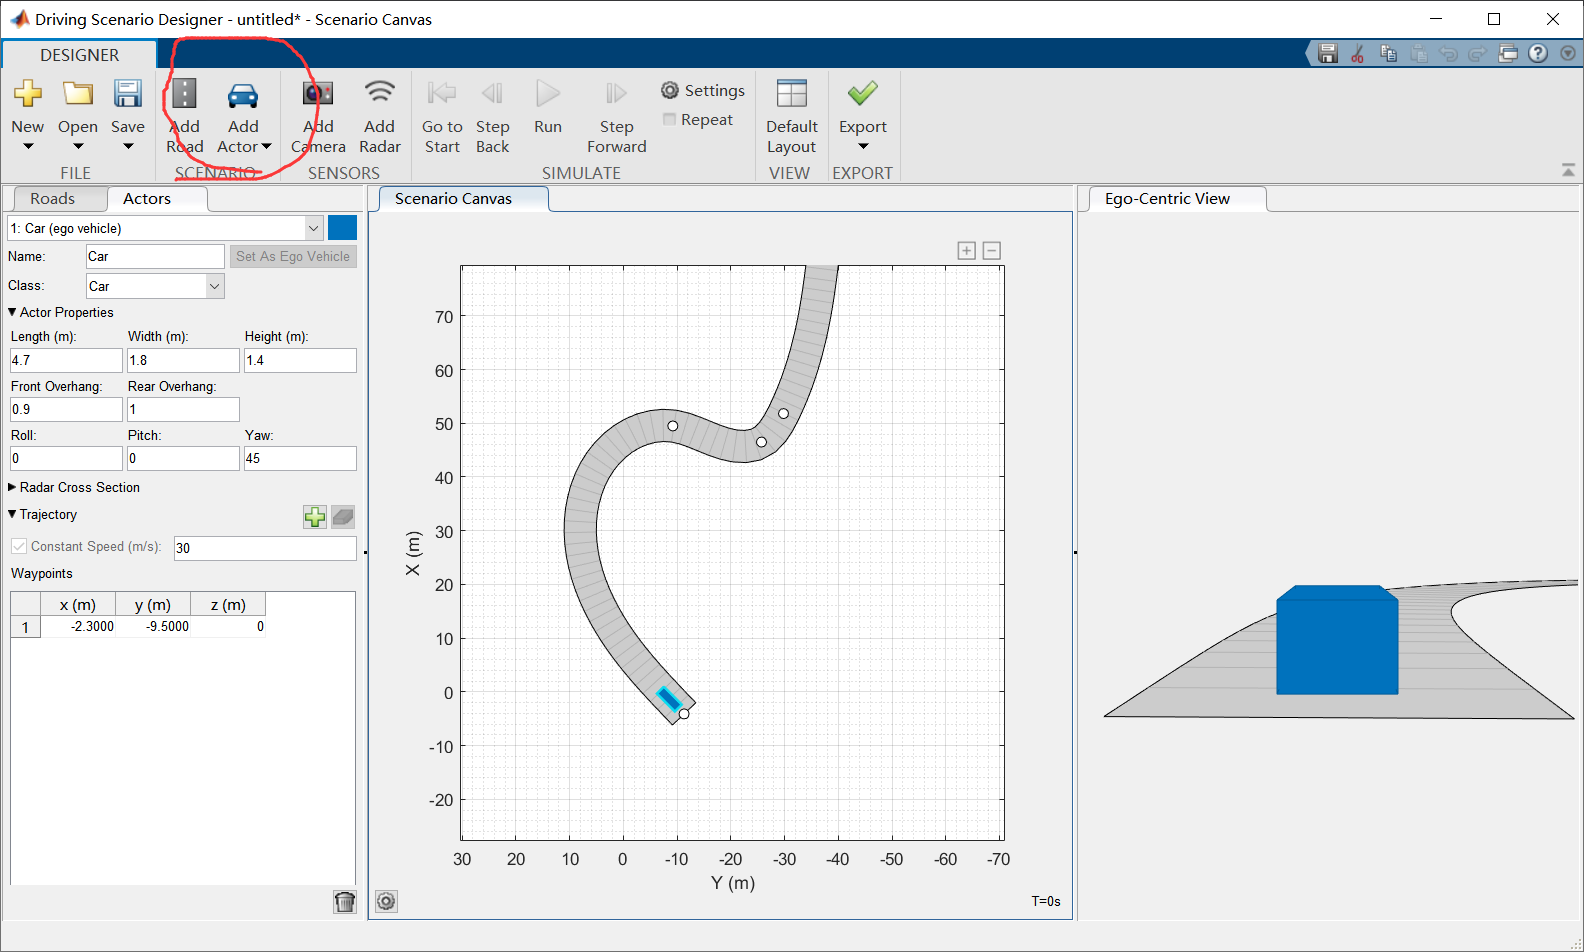Click the Switch Windows icon in title strip
Viewport: 1584px width, 952px height.
[1508, 54]
